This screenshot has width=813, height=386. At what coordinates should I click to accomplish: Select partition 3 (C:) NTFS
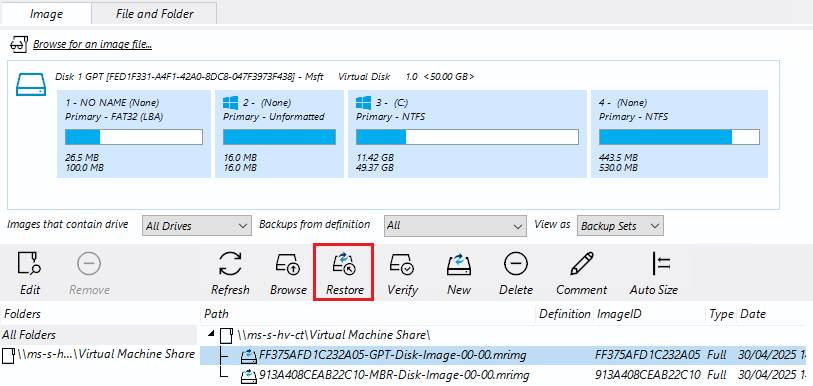(x=467, y=134)
